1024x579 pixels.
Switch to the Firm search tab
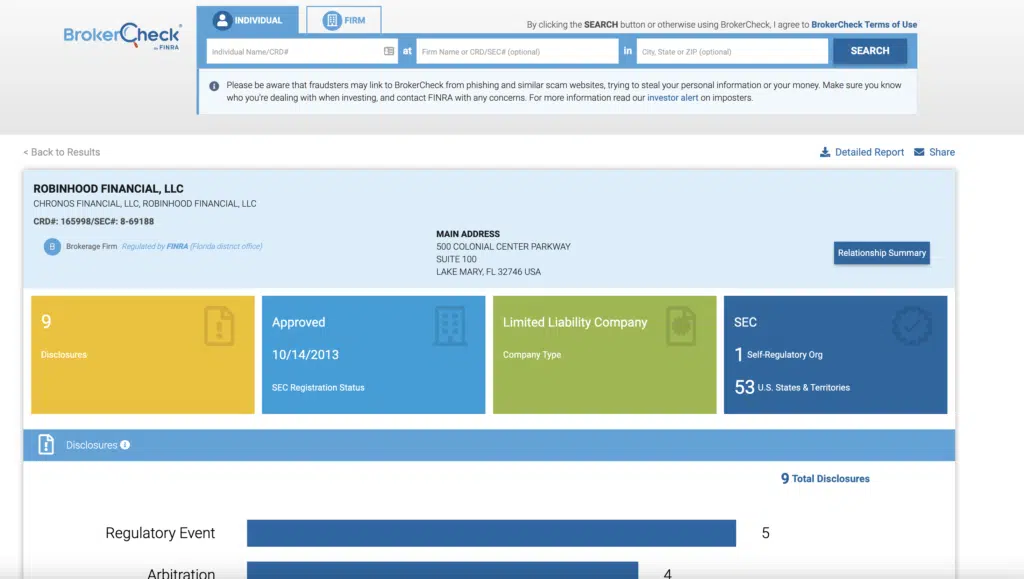pos(343,20)
